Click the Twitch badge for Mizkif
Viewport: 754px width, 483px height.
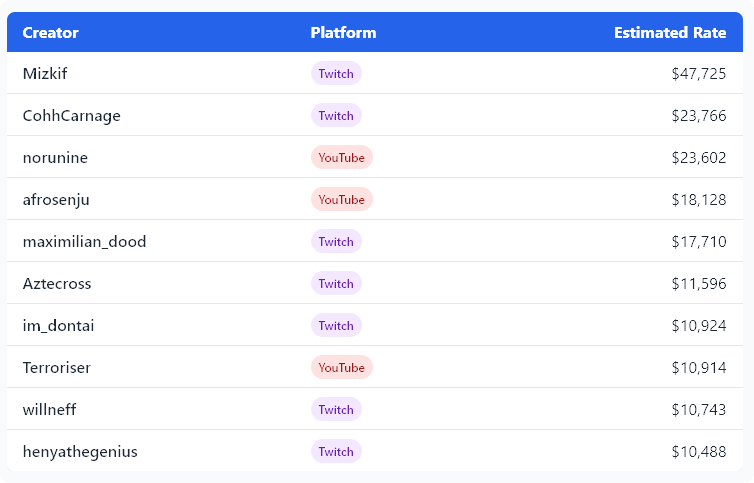[336, 73]
